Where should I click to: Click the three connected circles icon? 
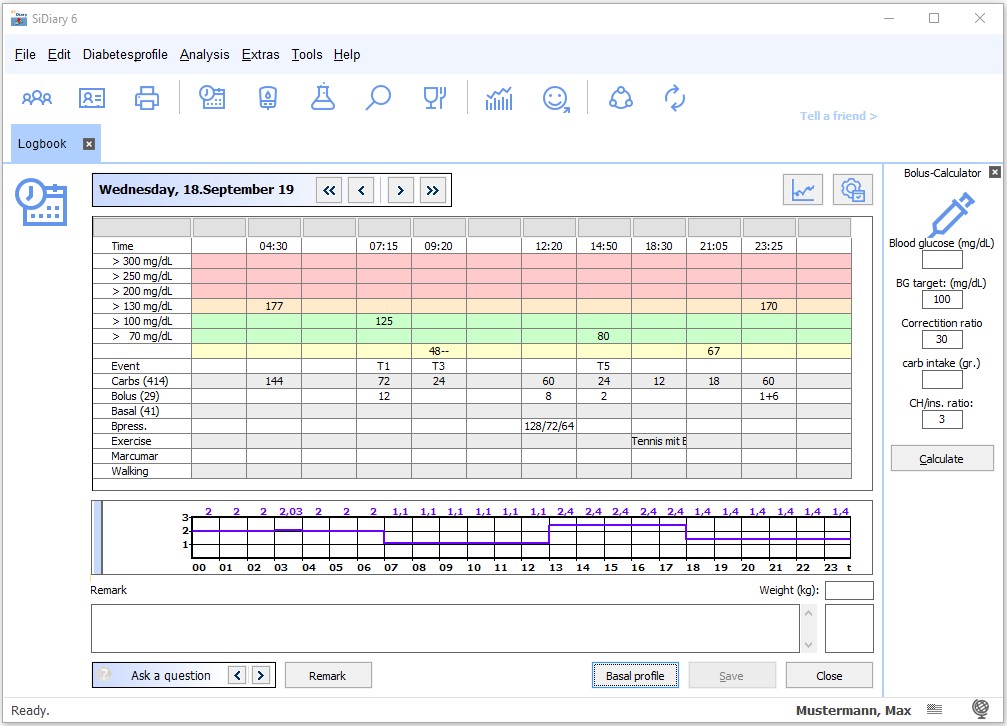pyautogui.click(x=620, y=98)
